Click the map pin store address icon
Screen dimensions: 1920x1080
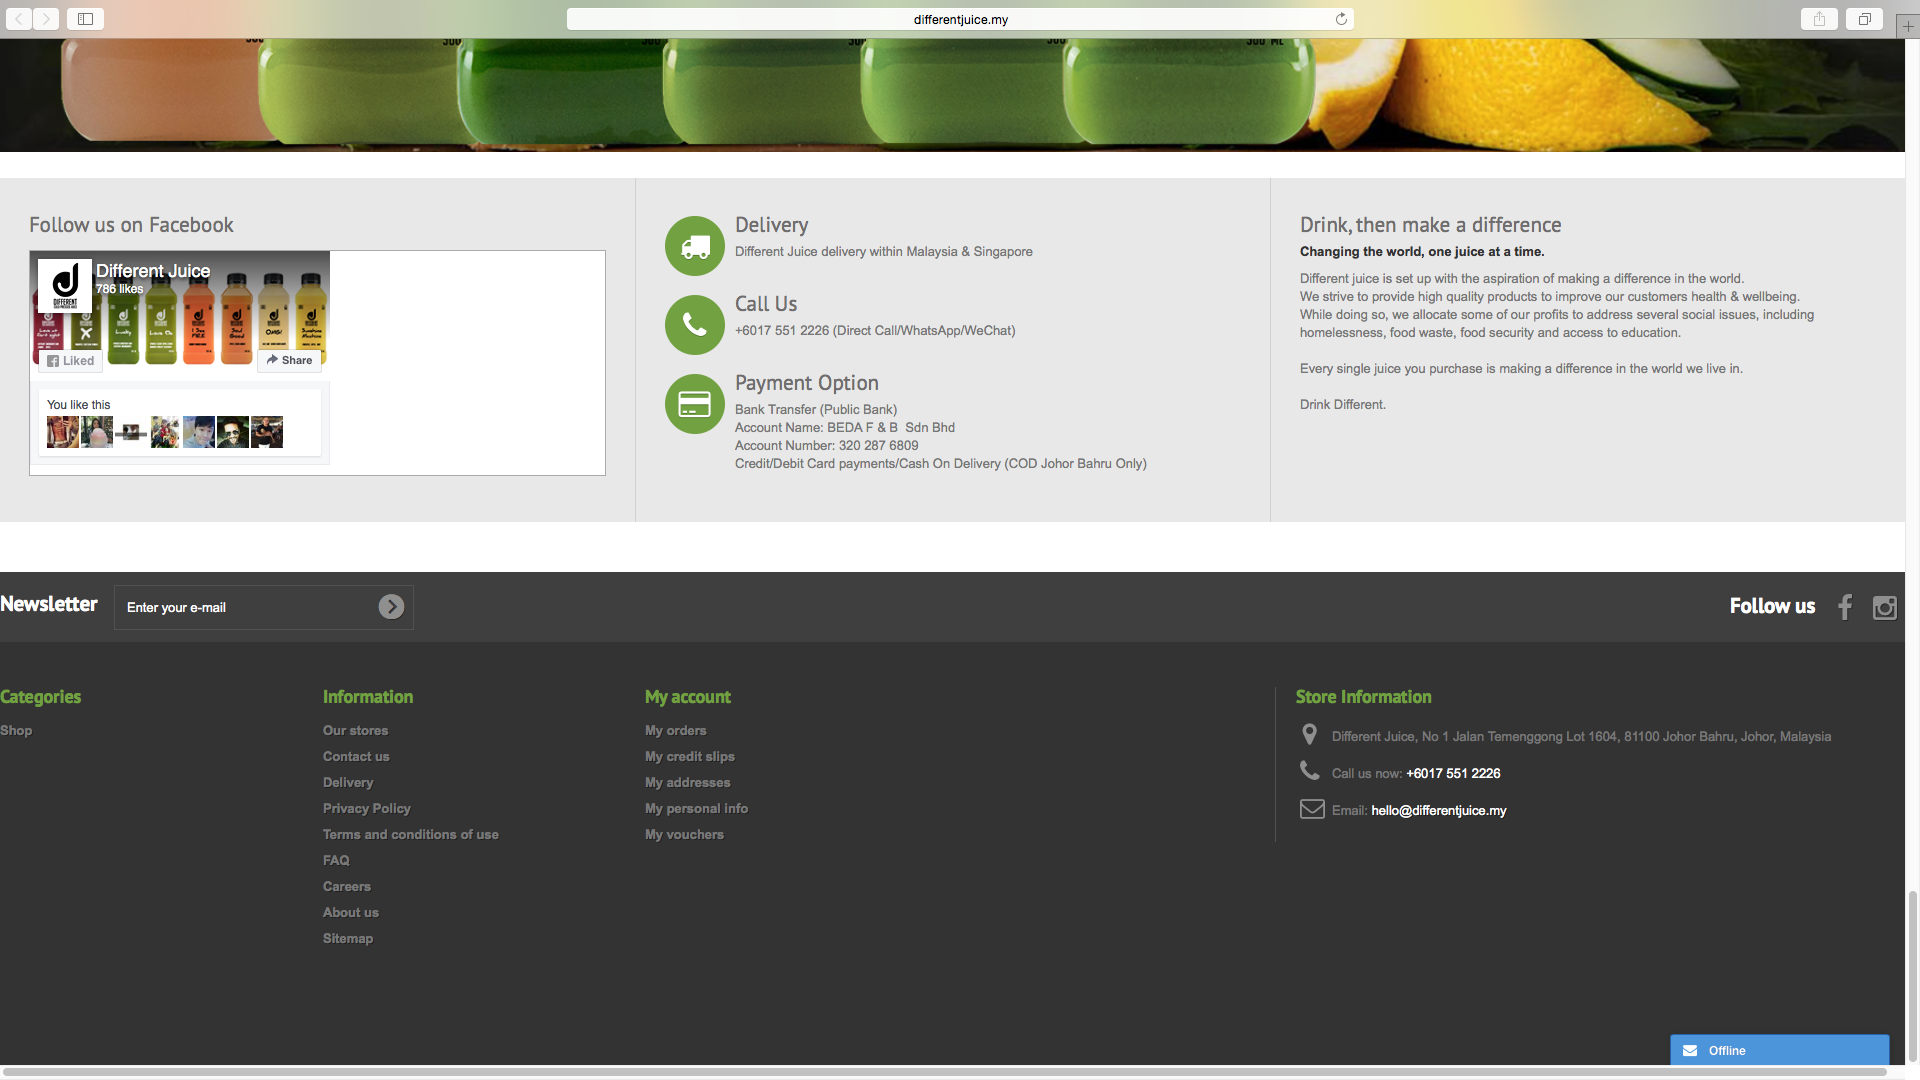(1309, 735)
